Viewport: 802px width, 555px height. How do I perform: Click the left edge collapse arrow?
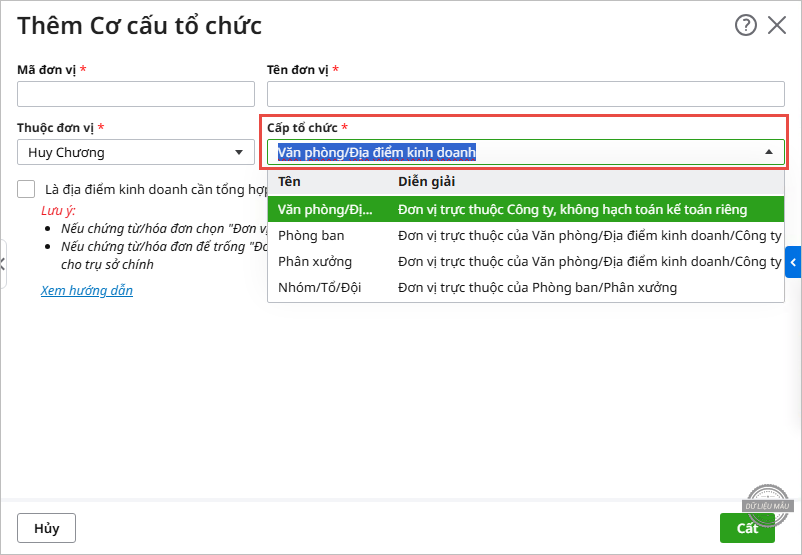pyautogui.click(x=4, y=264)
